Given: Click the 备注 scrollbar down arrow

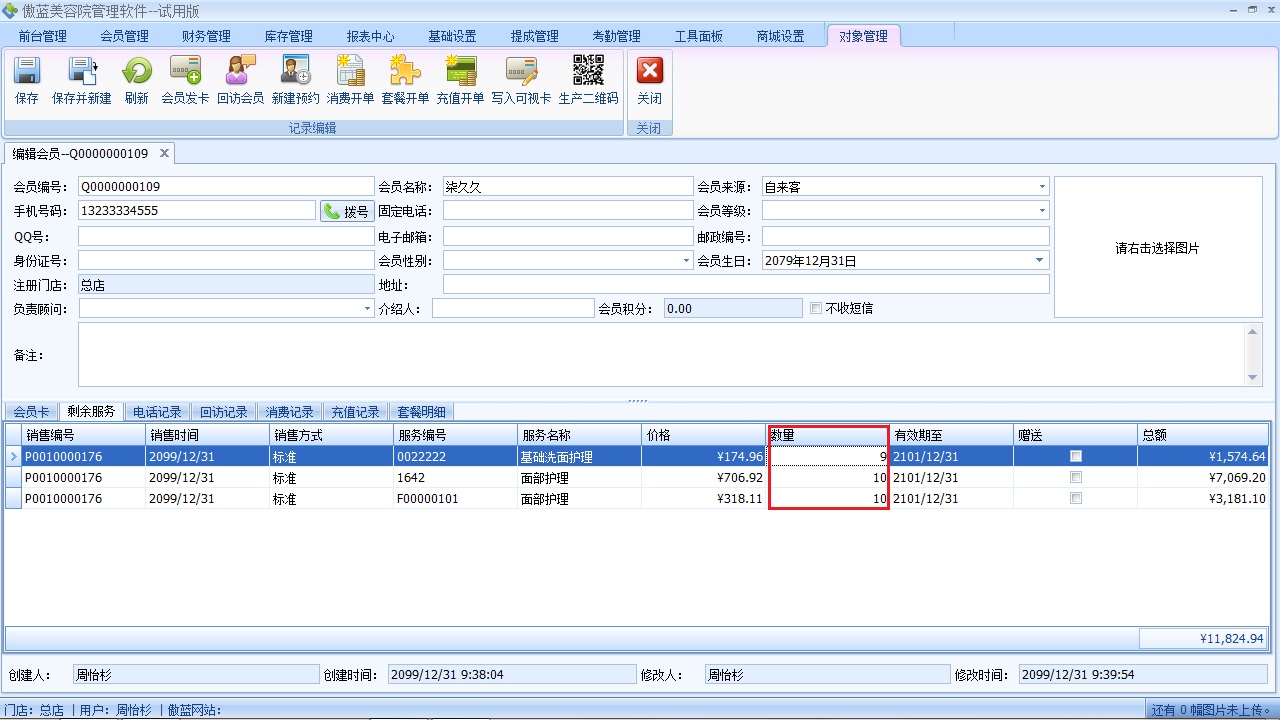Looking at the screenshot, I should (1253, 377).
